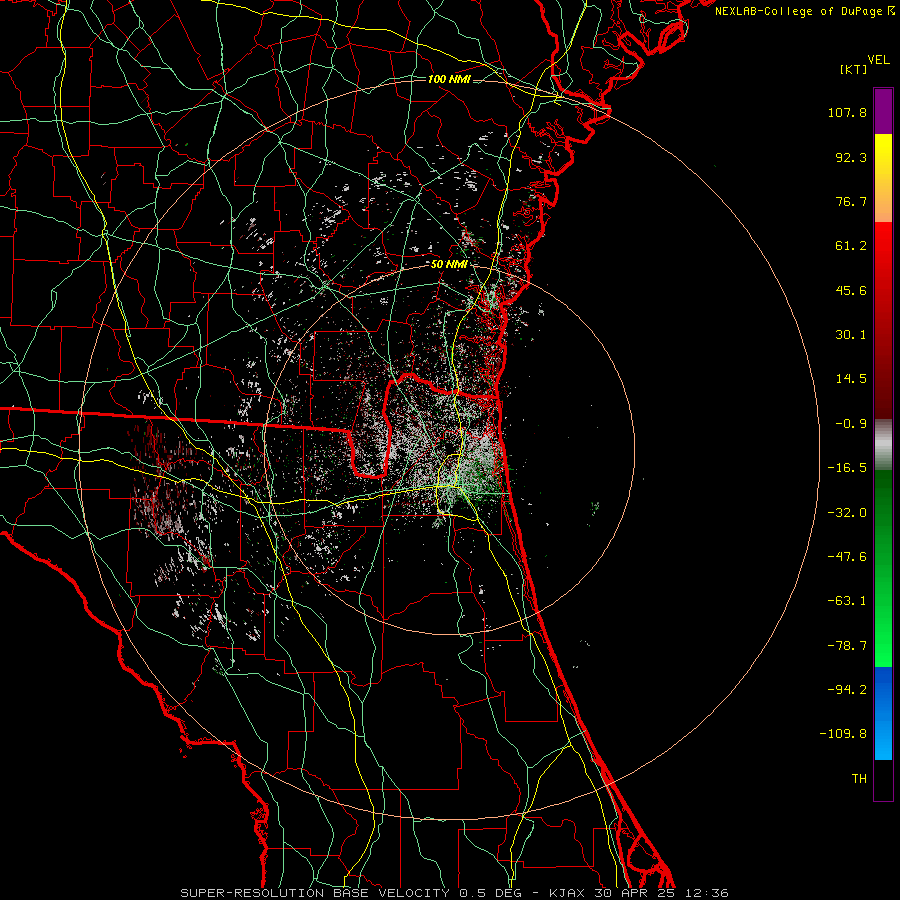Click the yellow segment of the color bar
Screen dimensions: 900x900
(883, 177)
